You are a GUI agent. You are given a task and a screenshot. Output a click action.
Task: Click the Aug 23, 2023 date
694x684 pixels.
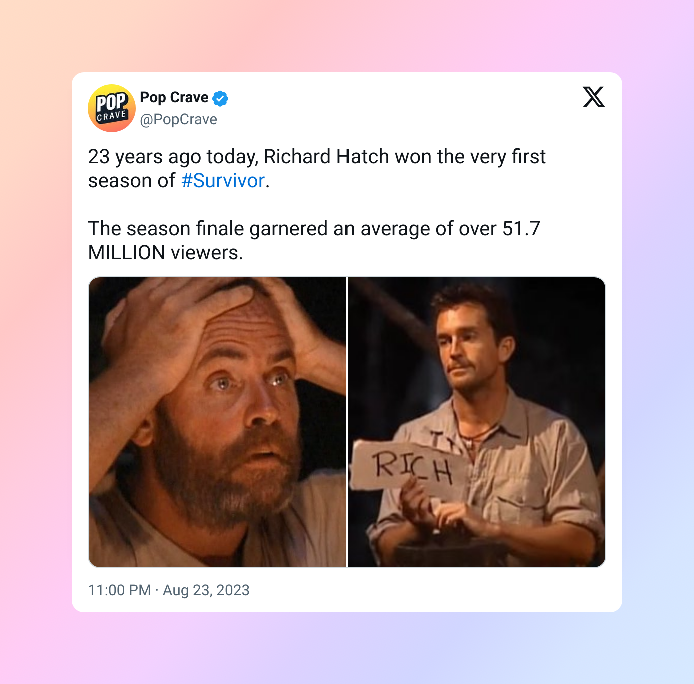(206, 590)
